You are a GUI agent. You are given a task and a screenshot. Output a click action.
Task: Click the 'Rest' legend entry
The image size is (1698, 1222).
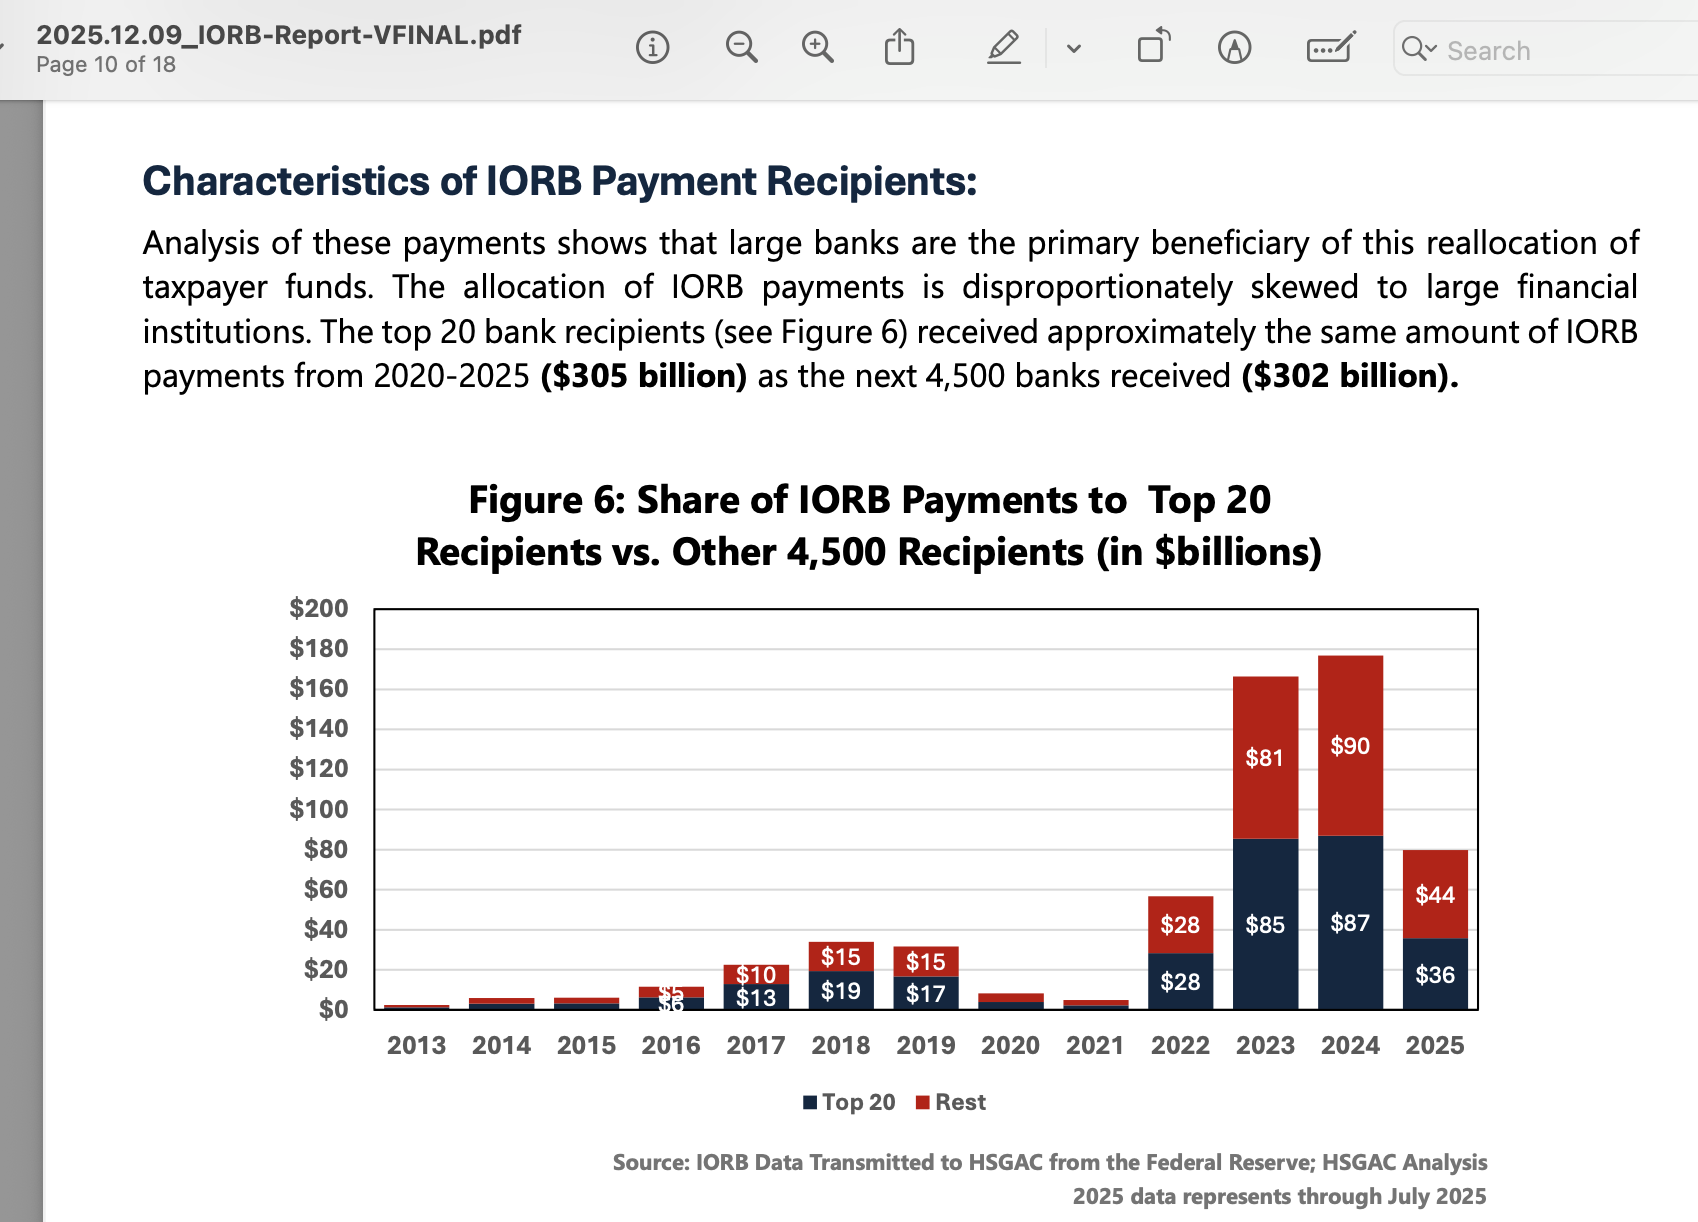point(951,1102)
